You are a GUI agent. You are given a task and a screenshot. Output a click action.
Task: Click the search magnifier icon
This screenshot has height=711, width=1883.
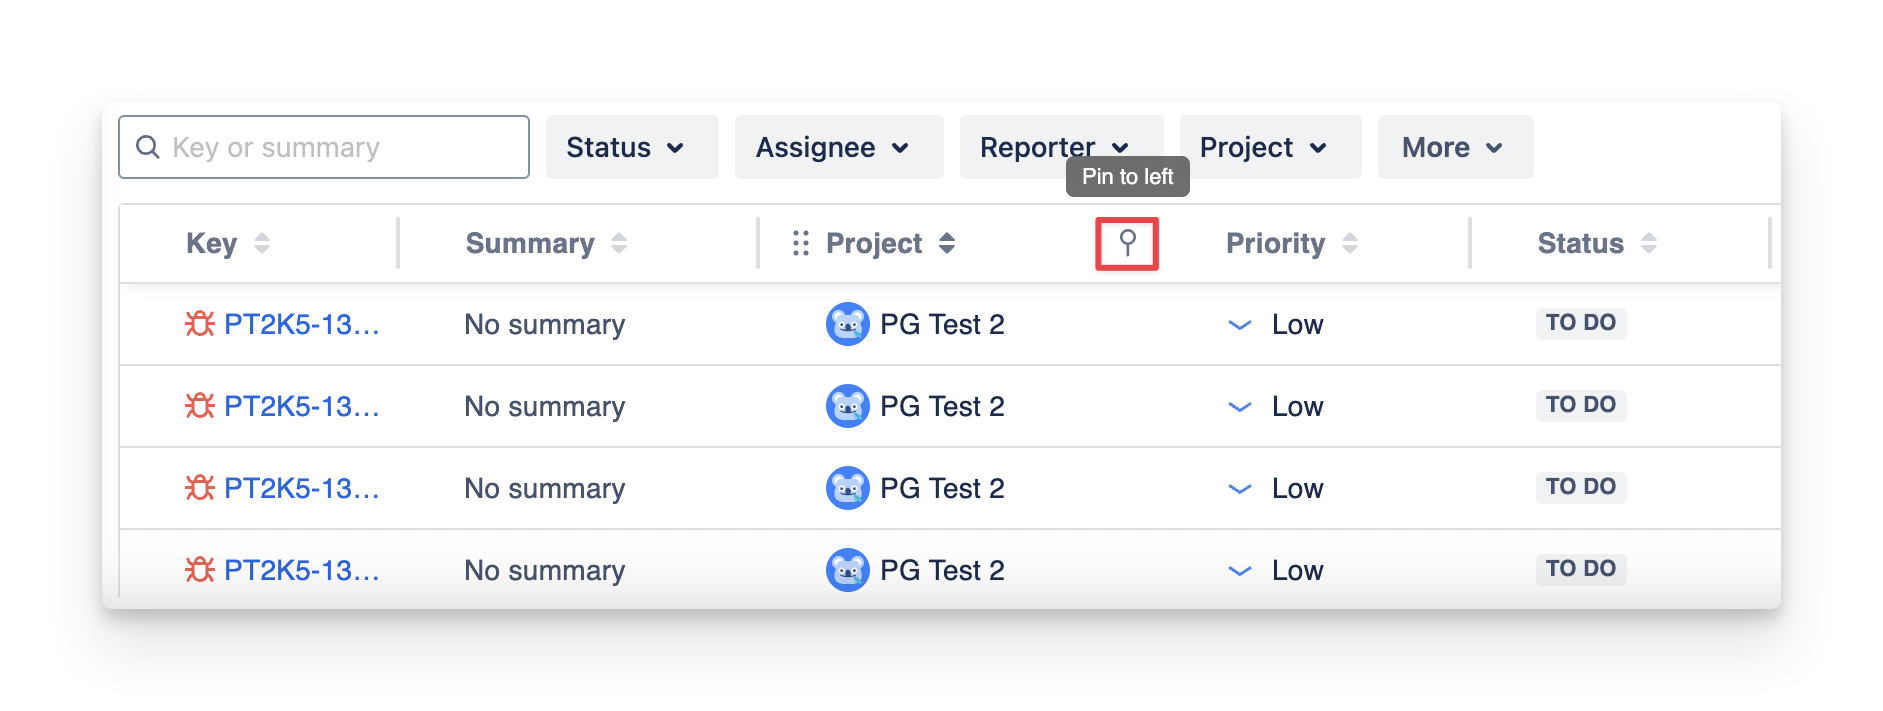pos(148,147)
